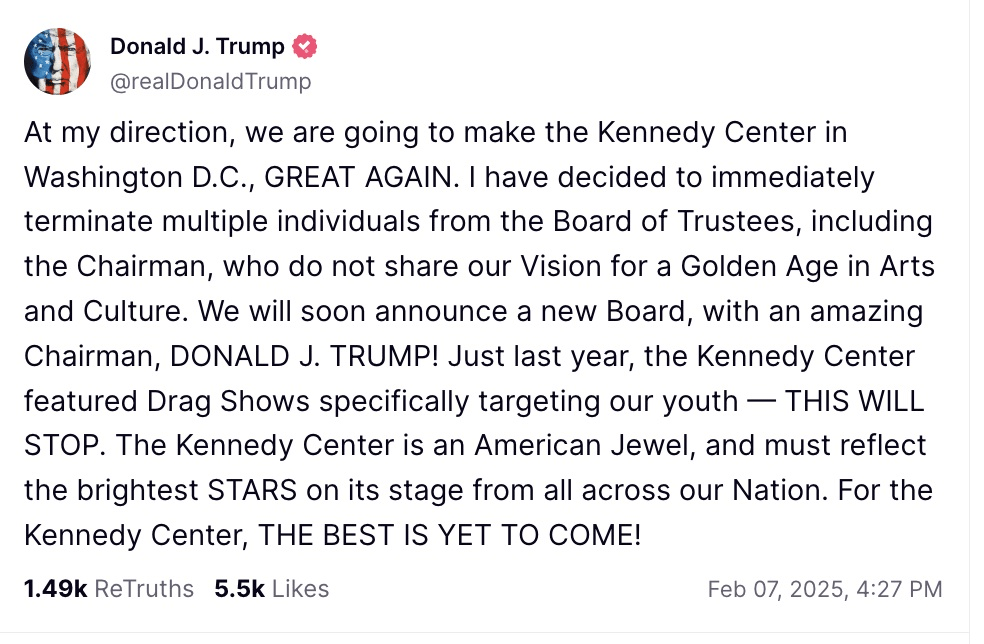
Task: Click the Feb 07, 2025 timestamp
Action: [824, 589]
